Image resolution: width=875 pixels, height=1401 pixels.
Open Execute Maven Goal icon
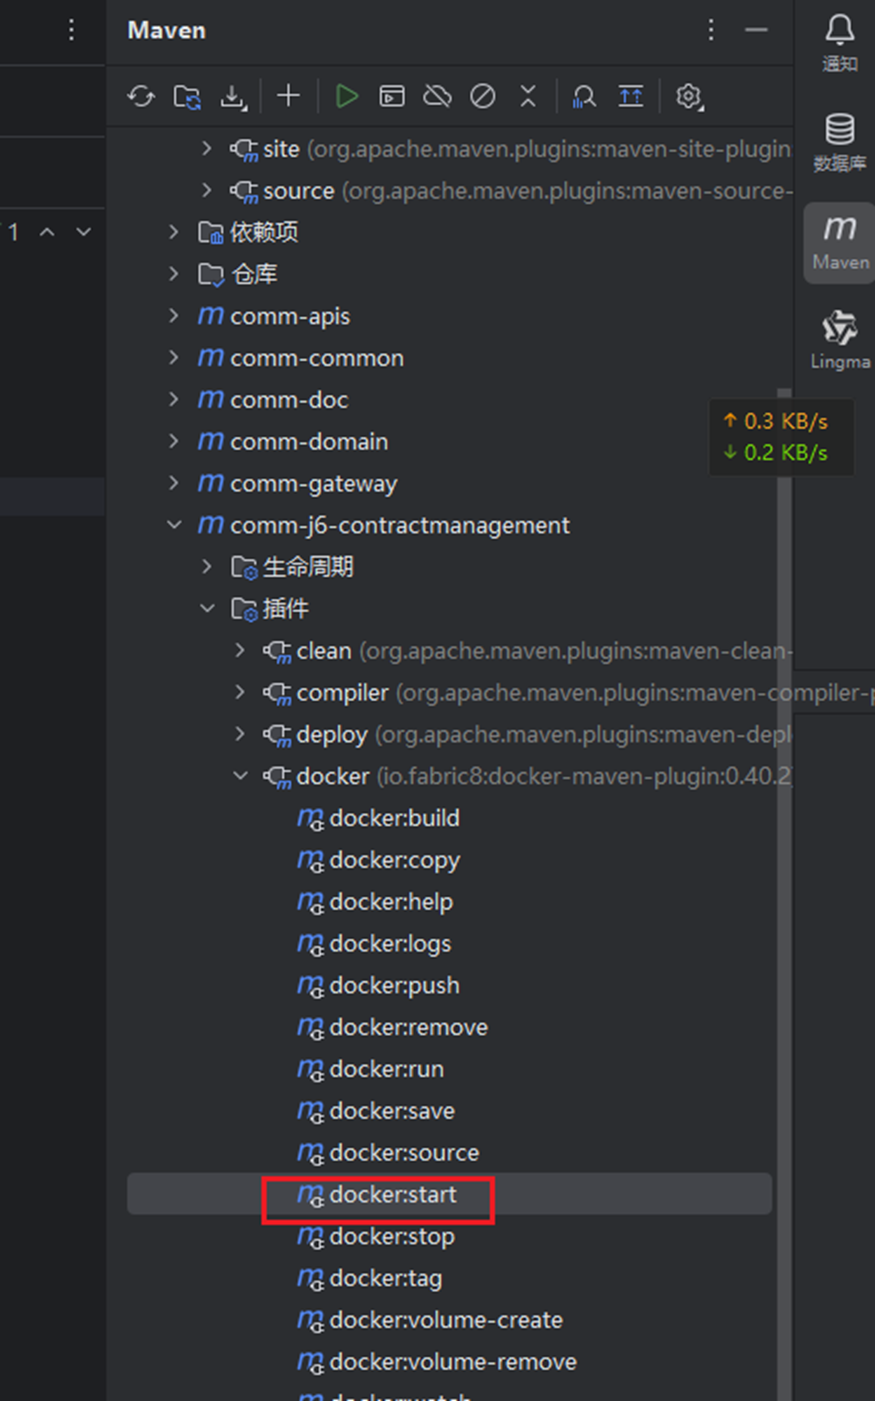pos(392,96)
